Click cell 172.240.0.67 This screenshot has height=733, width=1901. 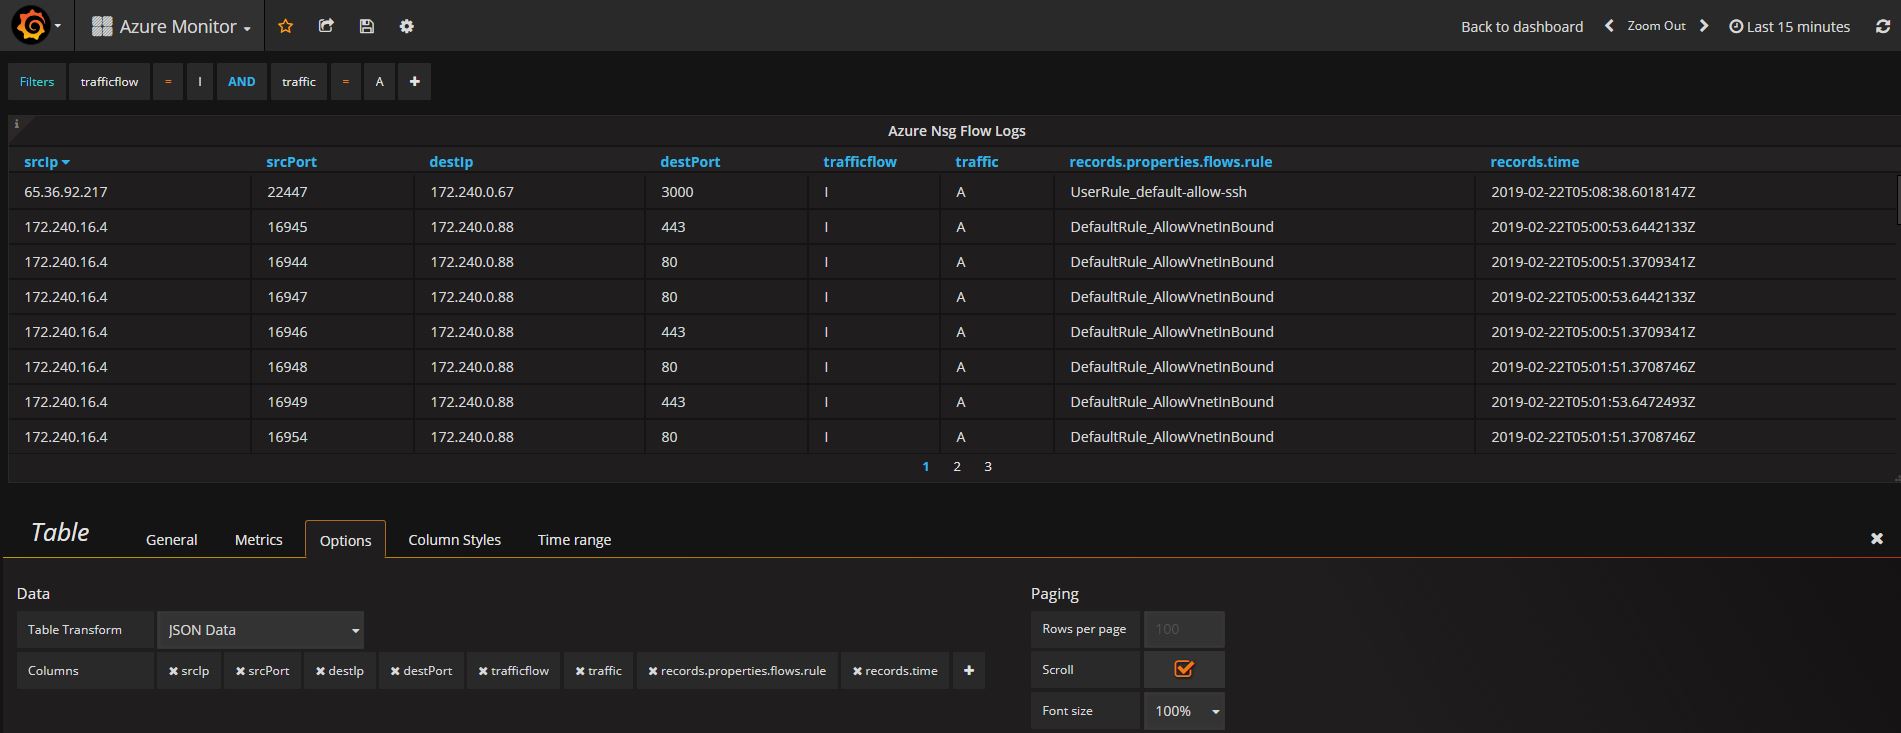pos(472,192)
